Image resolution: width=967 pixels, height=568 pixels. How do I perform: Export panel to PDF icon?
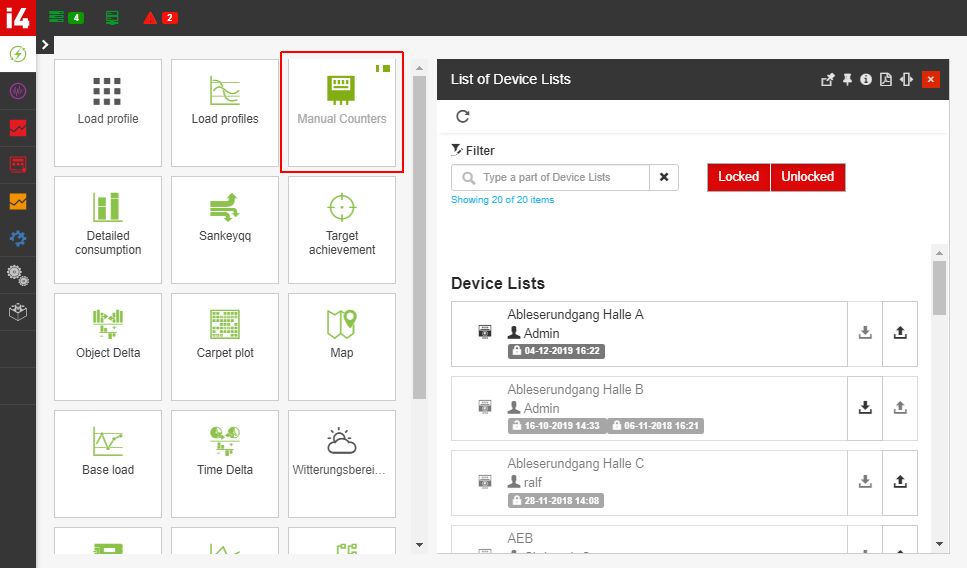[x=885, y=80]
